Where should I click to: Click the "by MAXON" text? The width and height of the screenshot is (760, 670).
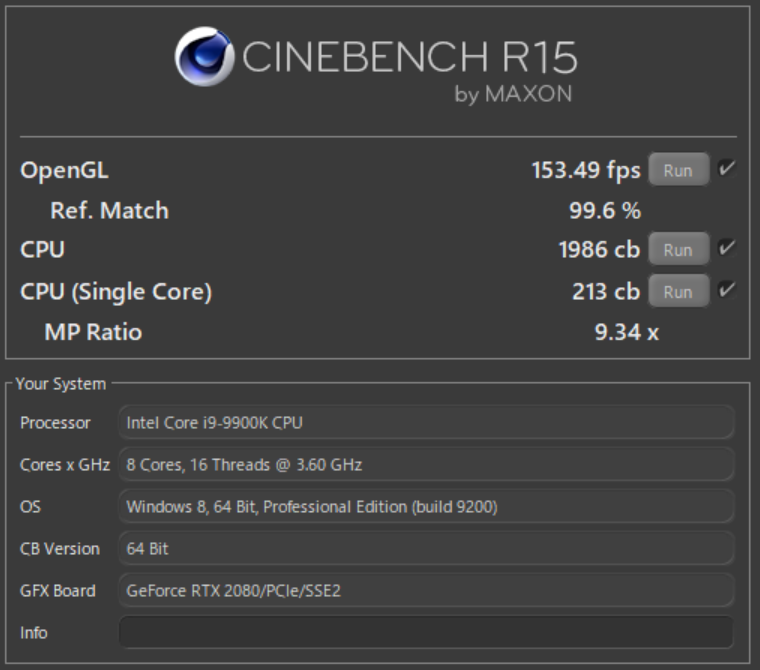pyautogui.click(x=513, y=95)
